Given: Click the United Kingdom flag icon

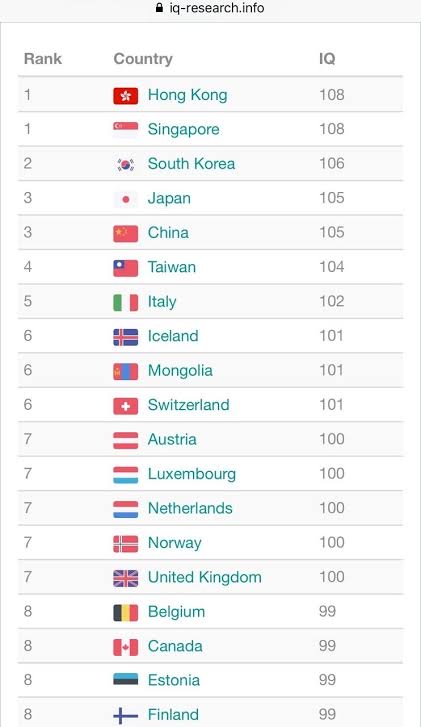Looking at the screenshot, I should point(126,578).
